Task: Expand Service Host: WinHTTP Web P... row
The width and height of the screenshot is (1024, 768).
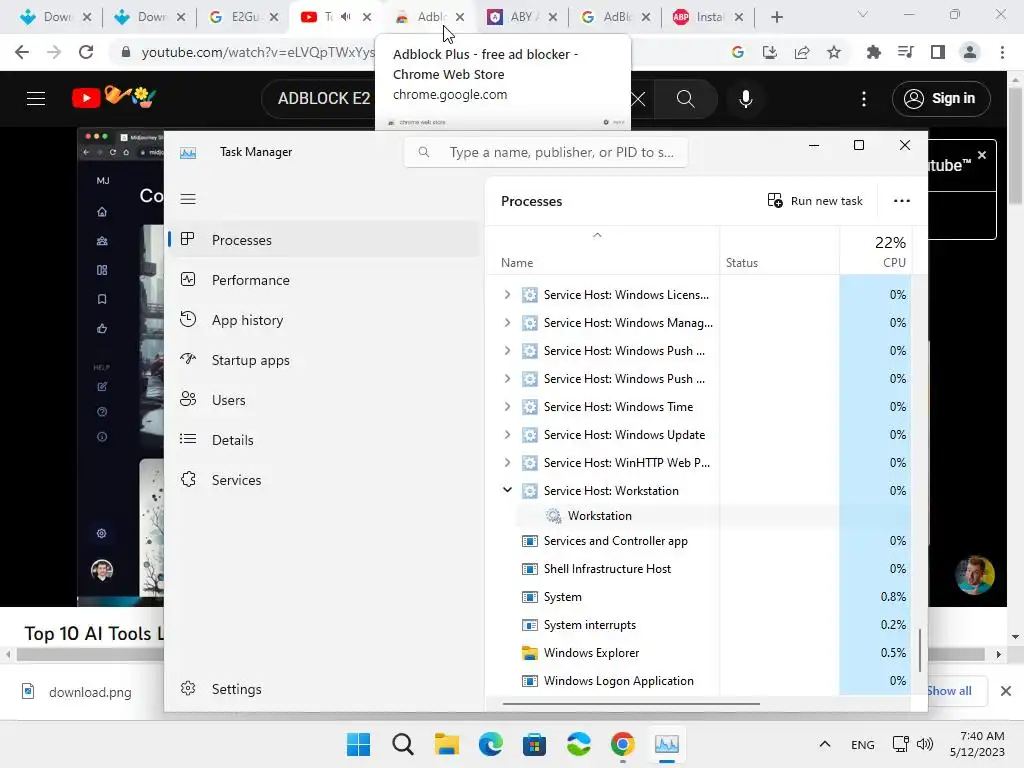Action: click(x=507, y=462)
